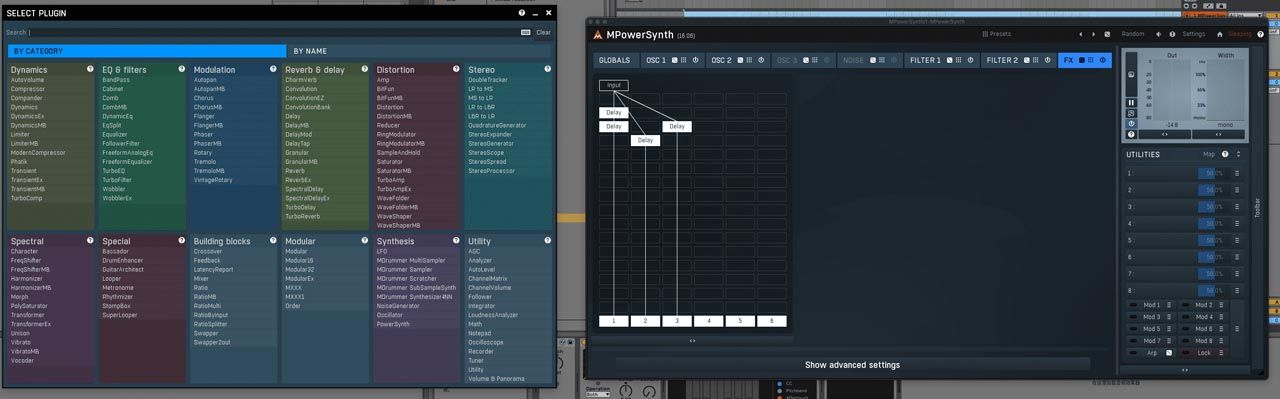Adjust multiparameter 4 slider at 50%
Screen dimensions: 1280x399
coord(1214,223)
